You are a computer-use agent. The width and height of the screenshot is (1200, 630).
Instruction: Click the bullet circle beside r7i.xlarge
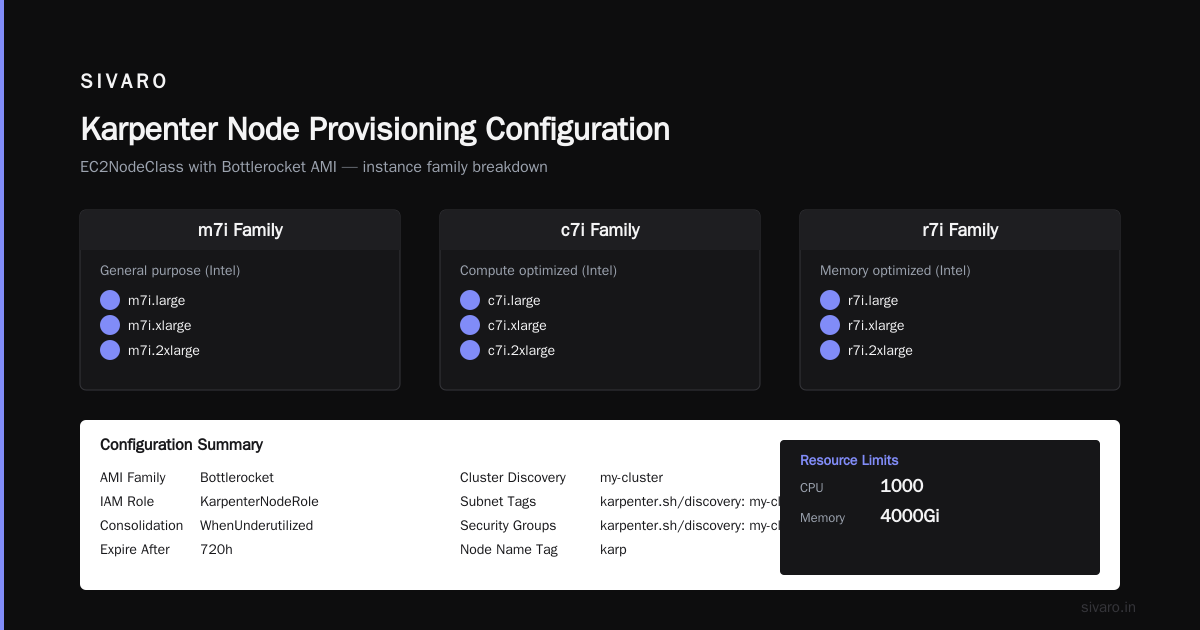pos(830,325)
